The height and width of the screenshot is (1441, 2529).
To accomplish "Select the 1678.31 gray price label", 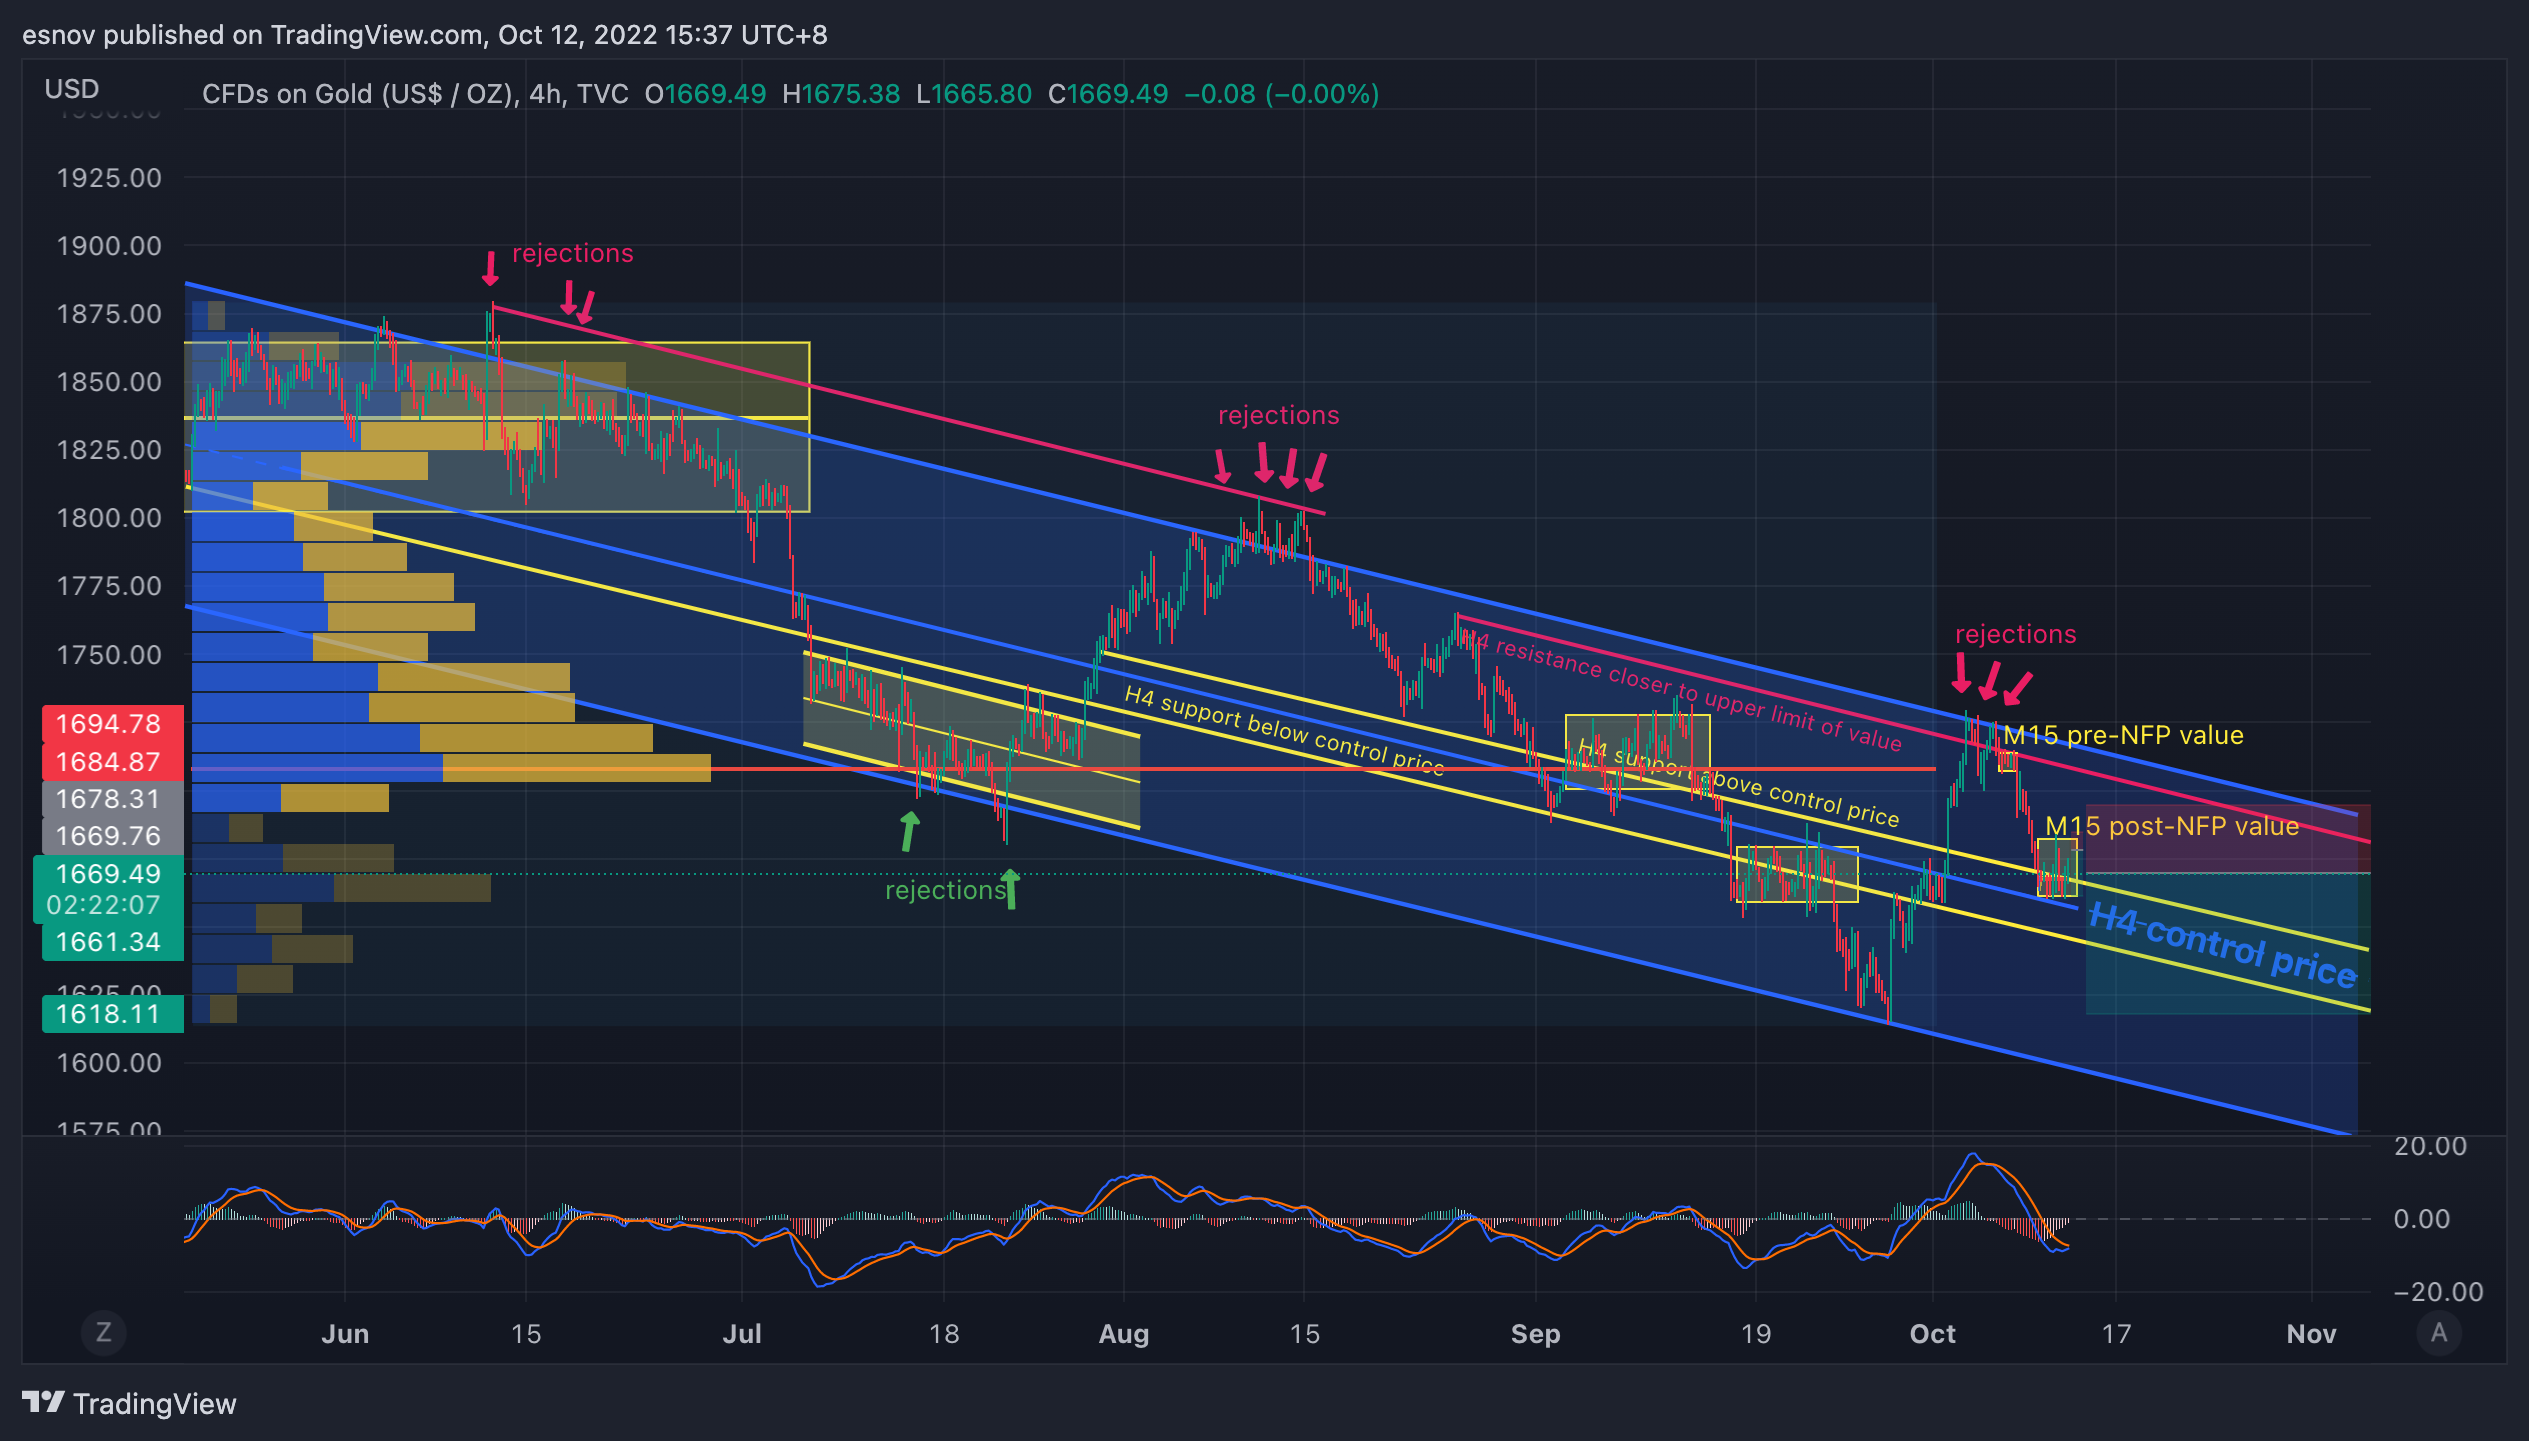I will [x=113, y=799].
